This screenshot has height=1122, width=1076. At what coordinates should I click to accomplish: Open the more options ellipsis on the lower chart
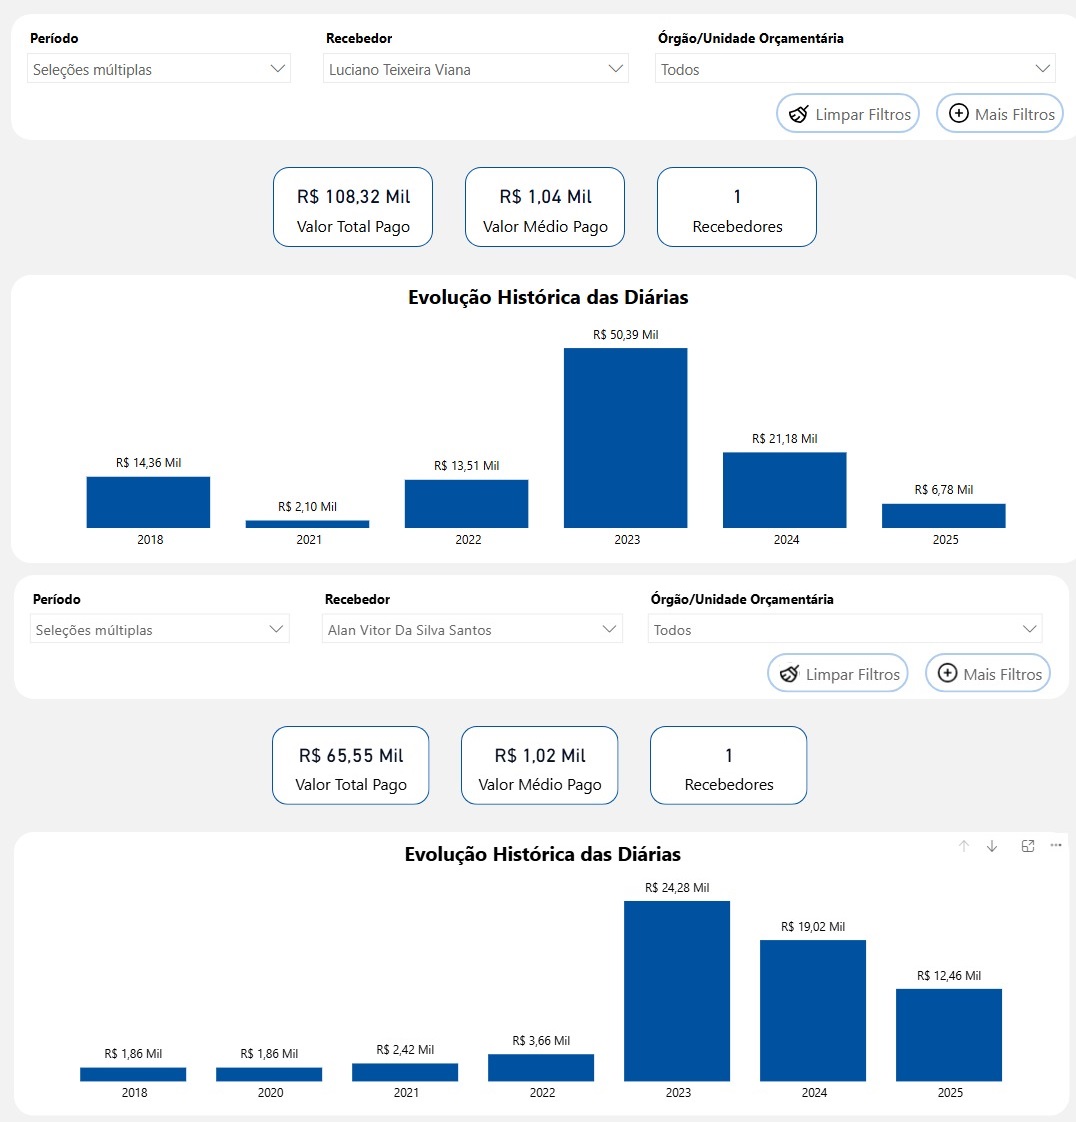click(1056, 846)
